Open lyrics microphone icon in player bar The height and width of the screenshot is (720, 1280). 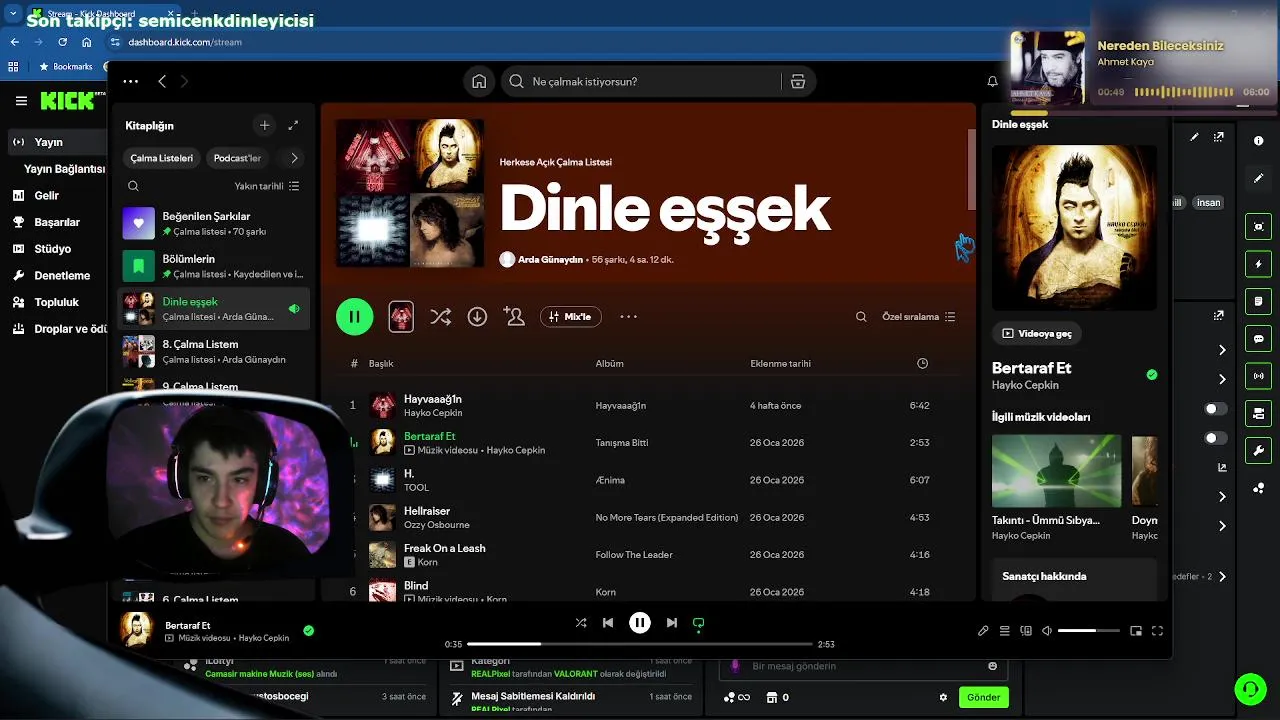(983, 631)
